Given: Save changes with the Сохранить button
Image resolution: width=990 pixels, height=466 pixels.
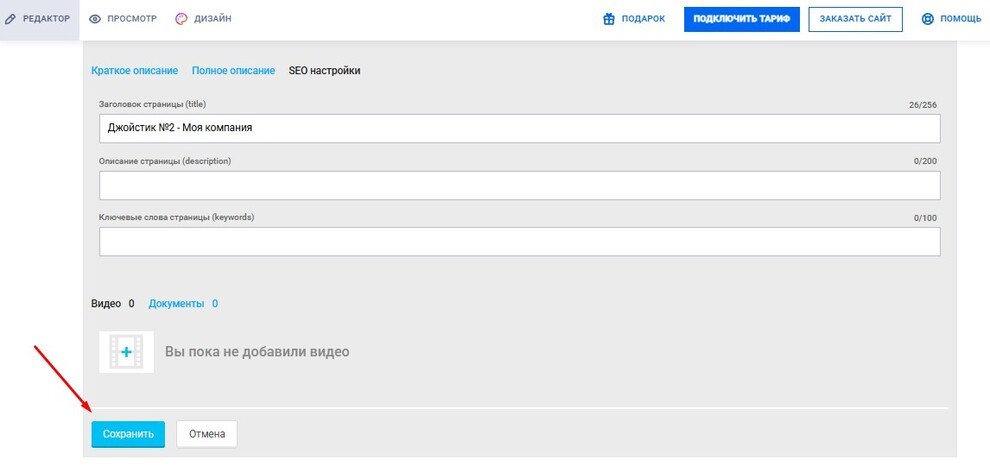Looking at the screenshot, I should pyautogui.click(x=128, y=434).
